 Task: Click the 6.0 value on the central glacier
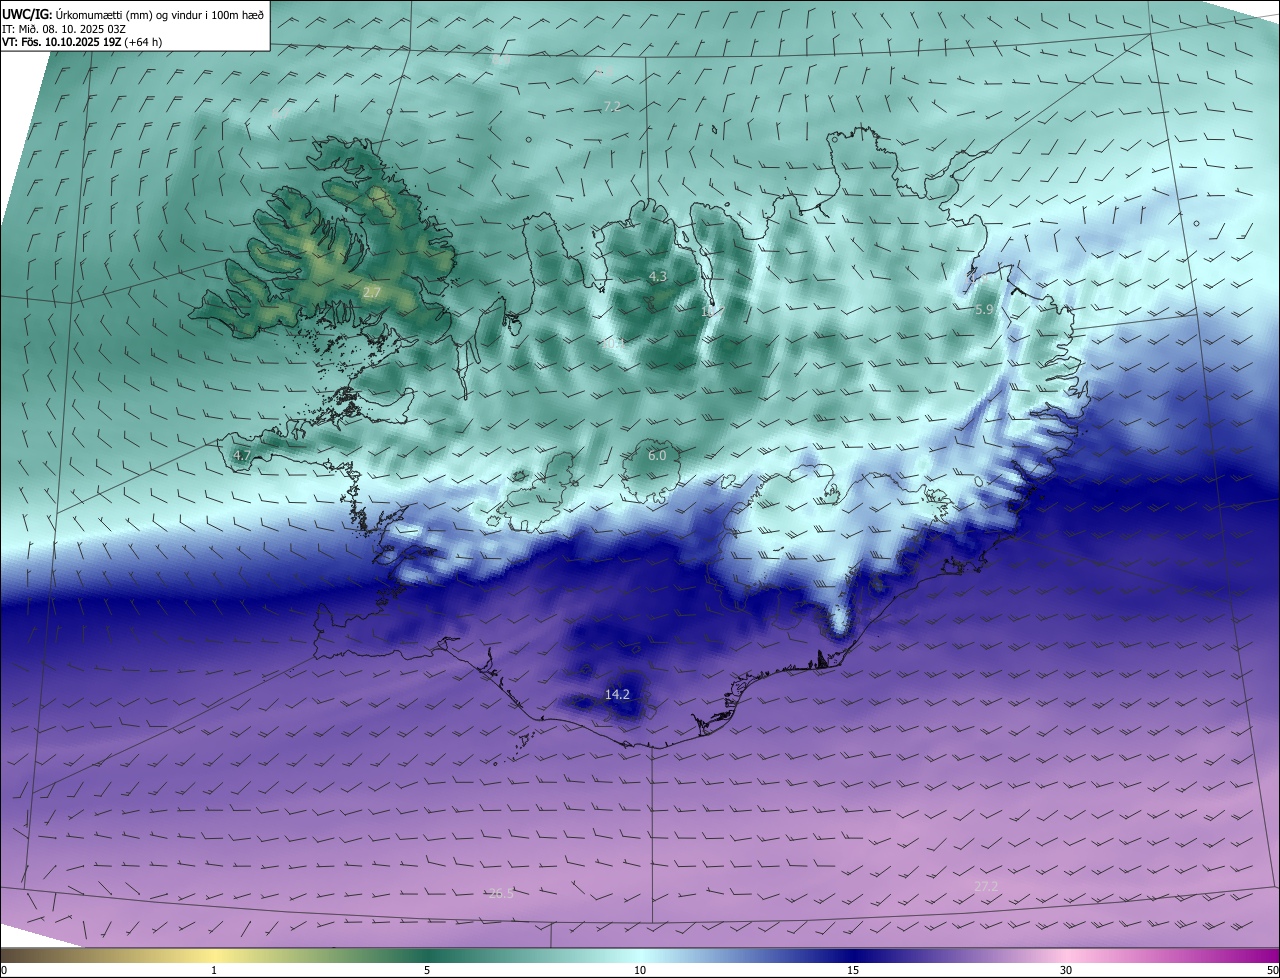(656, 455)
